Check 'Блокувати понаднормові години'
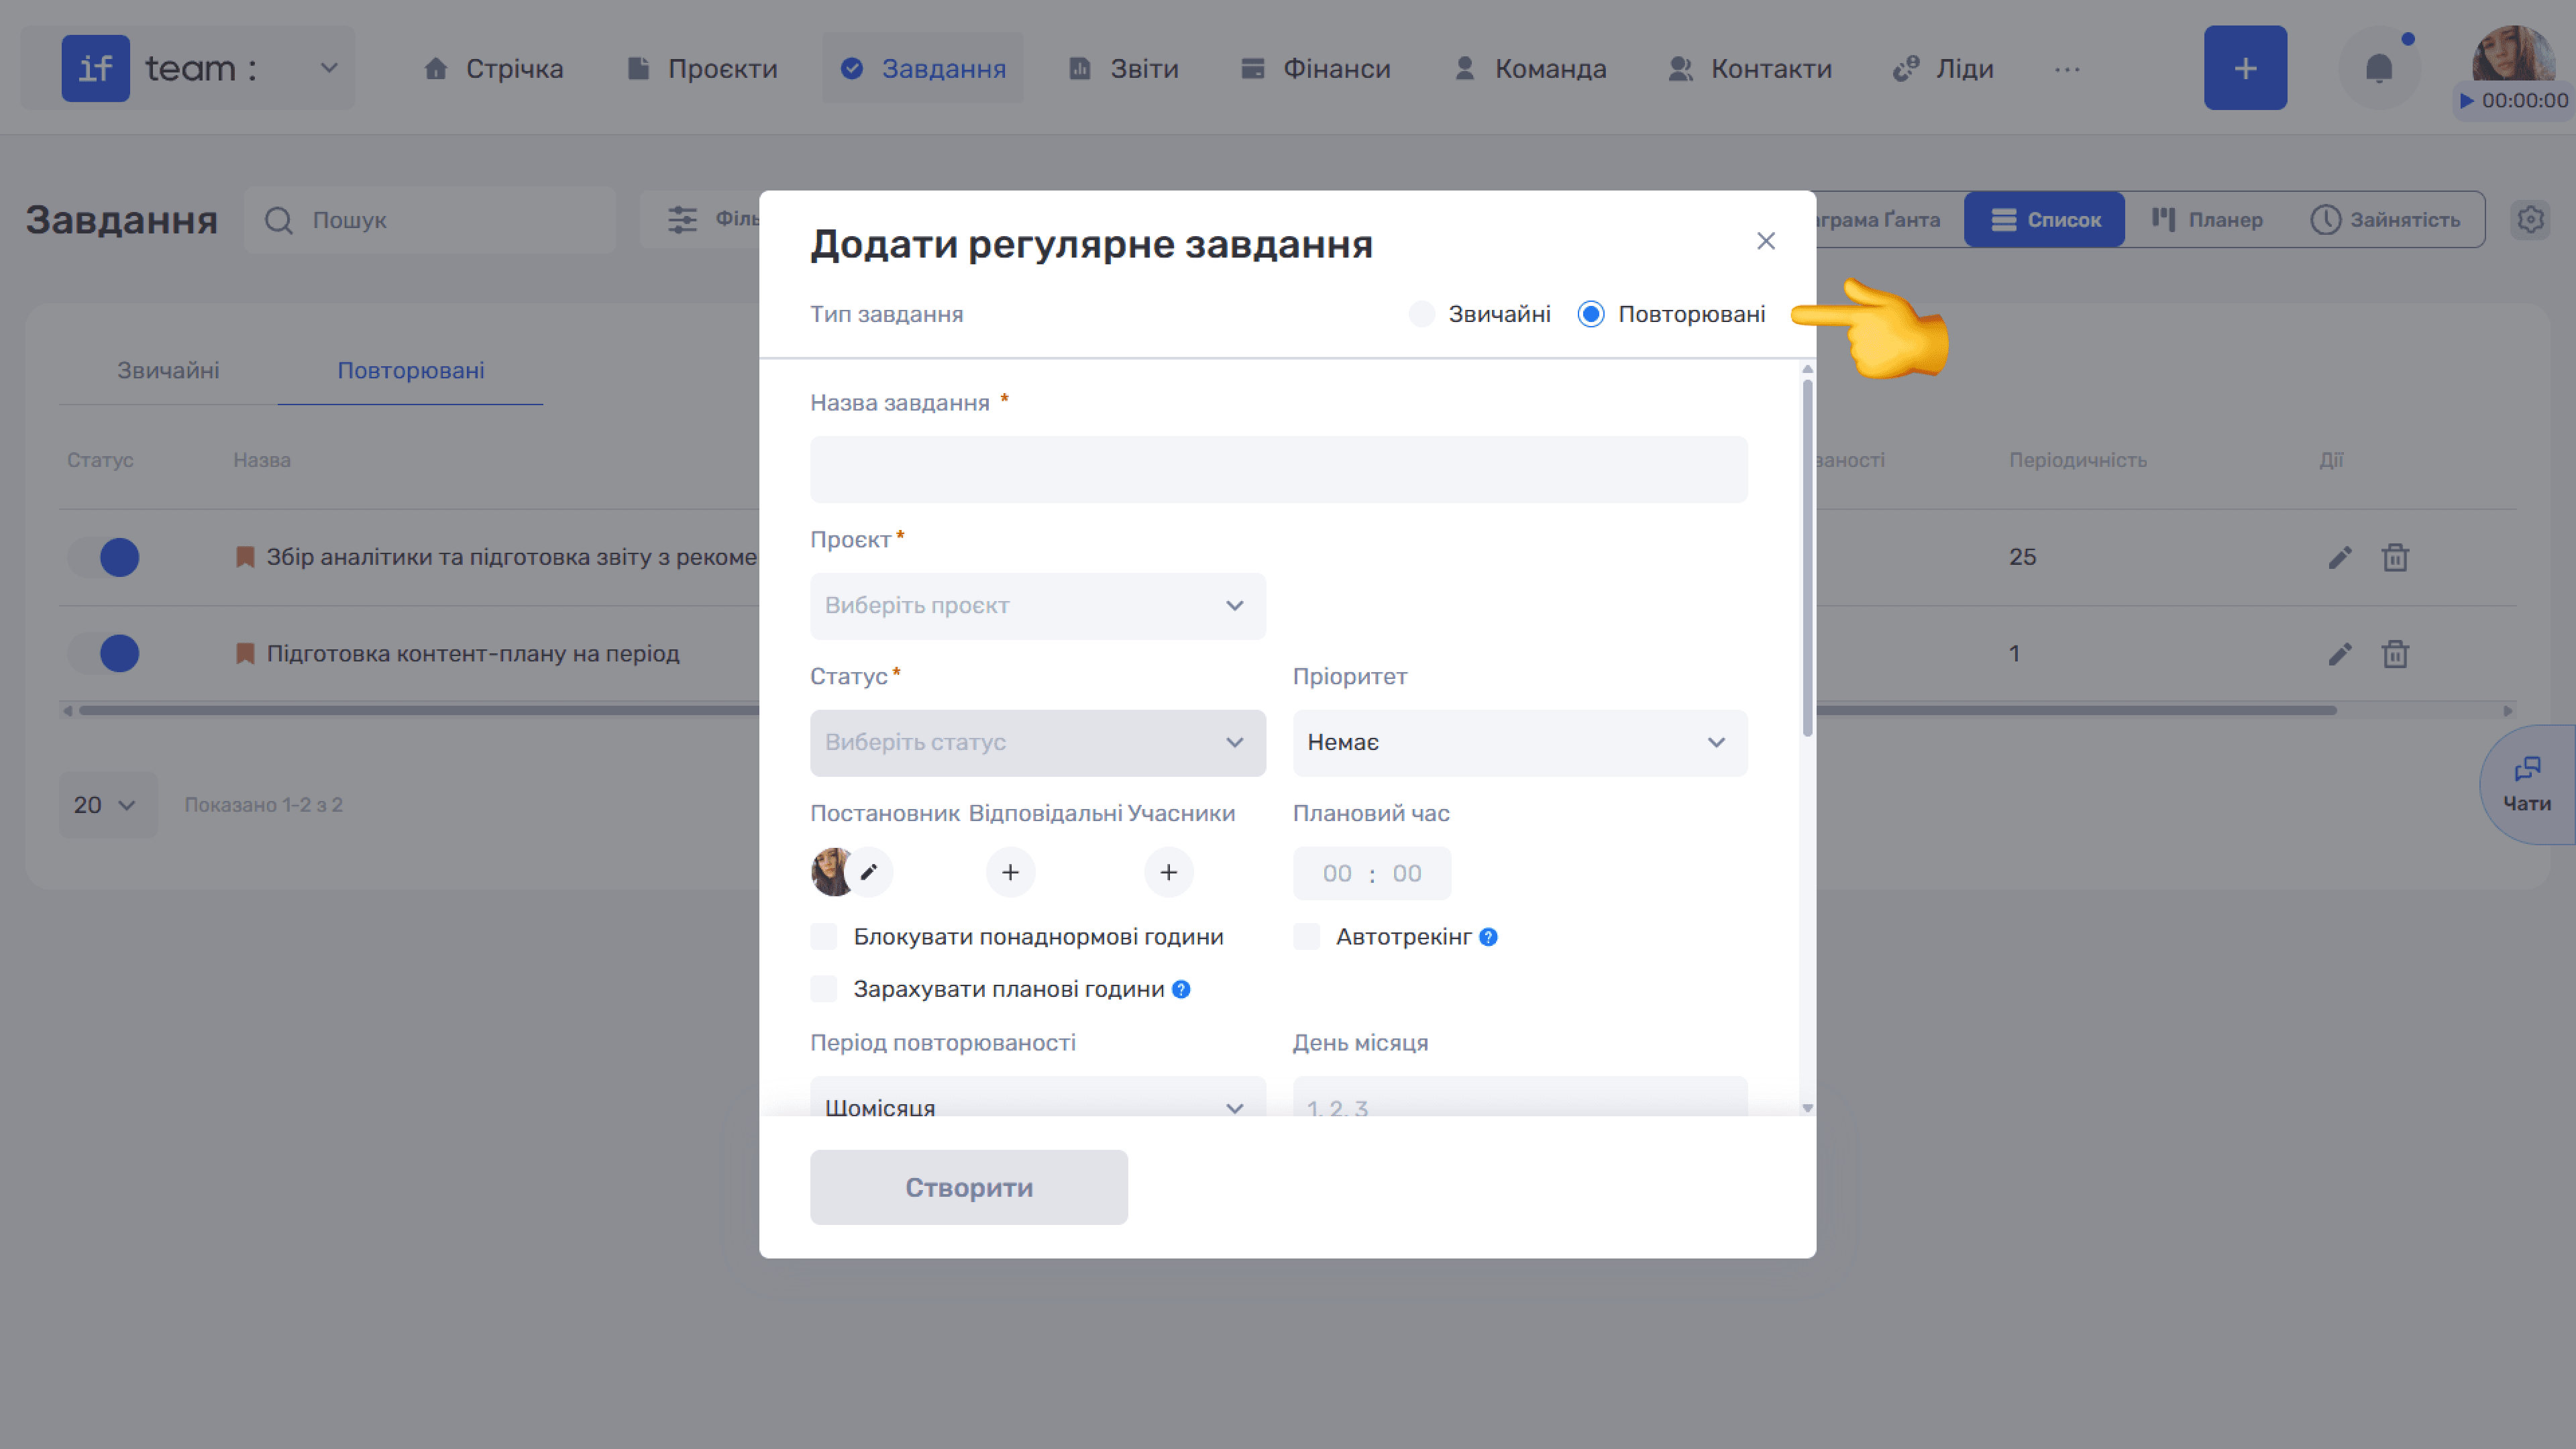 click(x=824, y=937)
